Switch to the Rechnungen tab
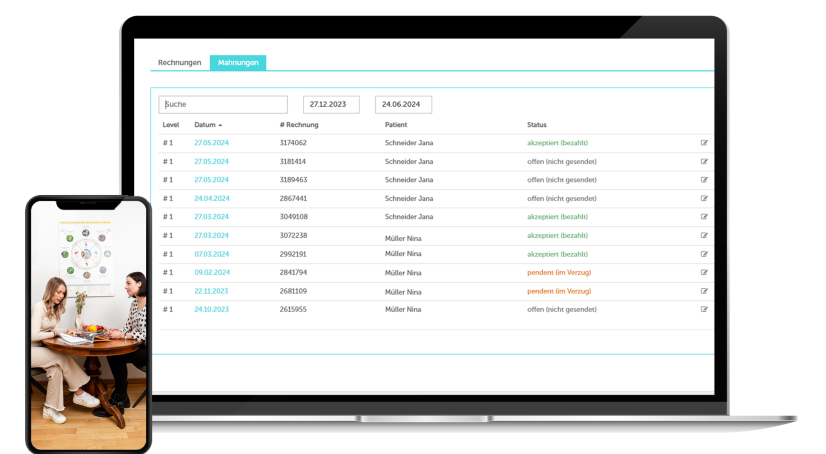This screenshot has width=826, height=454. (180, 63)
